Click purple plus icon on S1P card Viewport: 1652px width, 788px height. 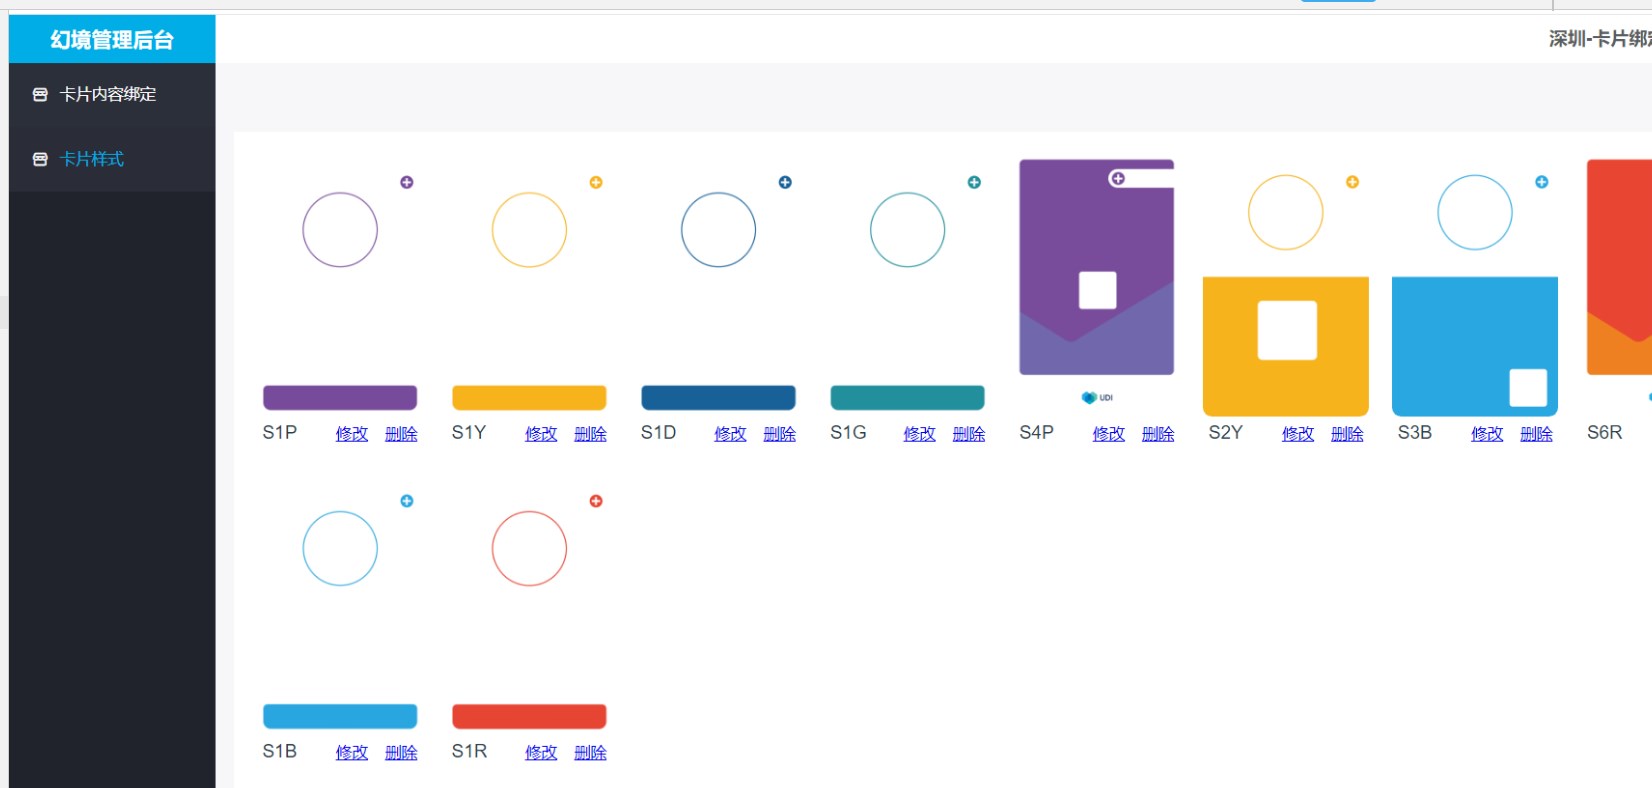pos(407,182)
